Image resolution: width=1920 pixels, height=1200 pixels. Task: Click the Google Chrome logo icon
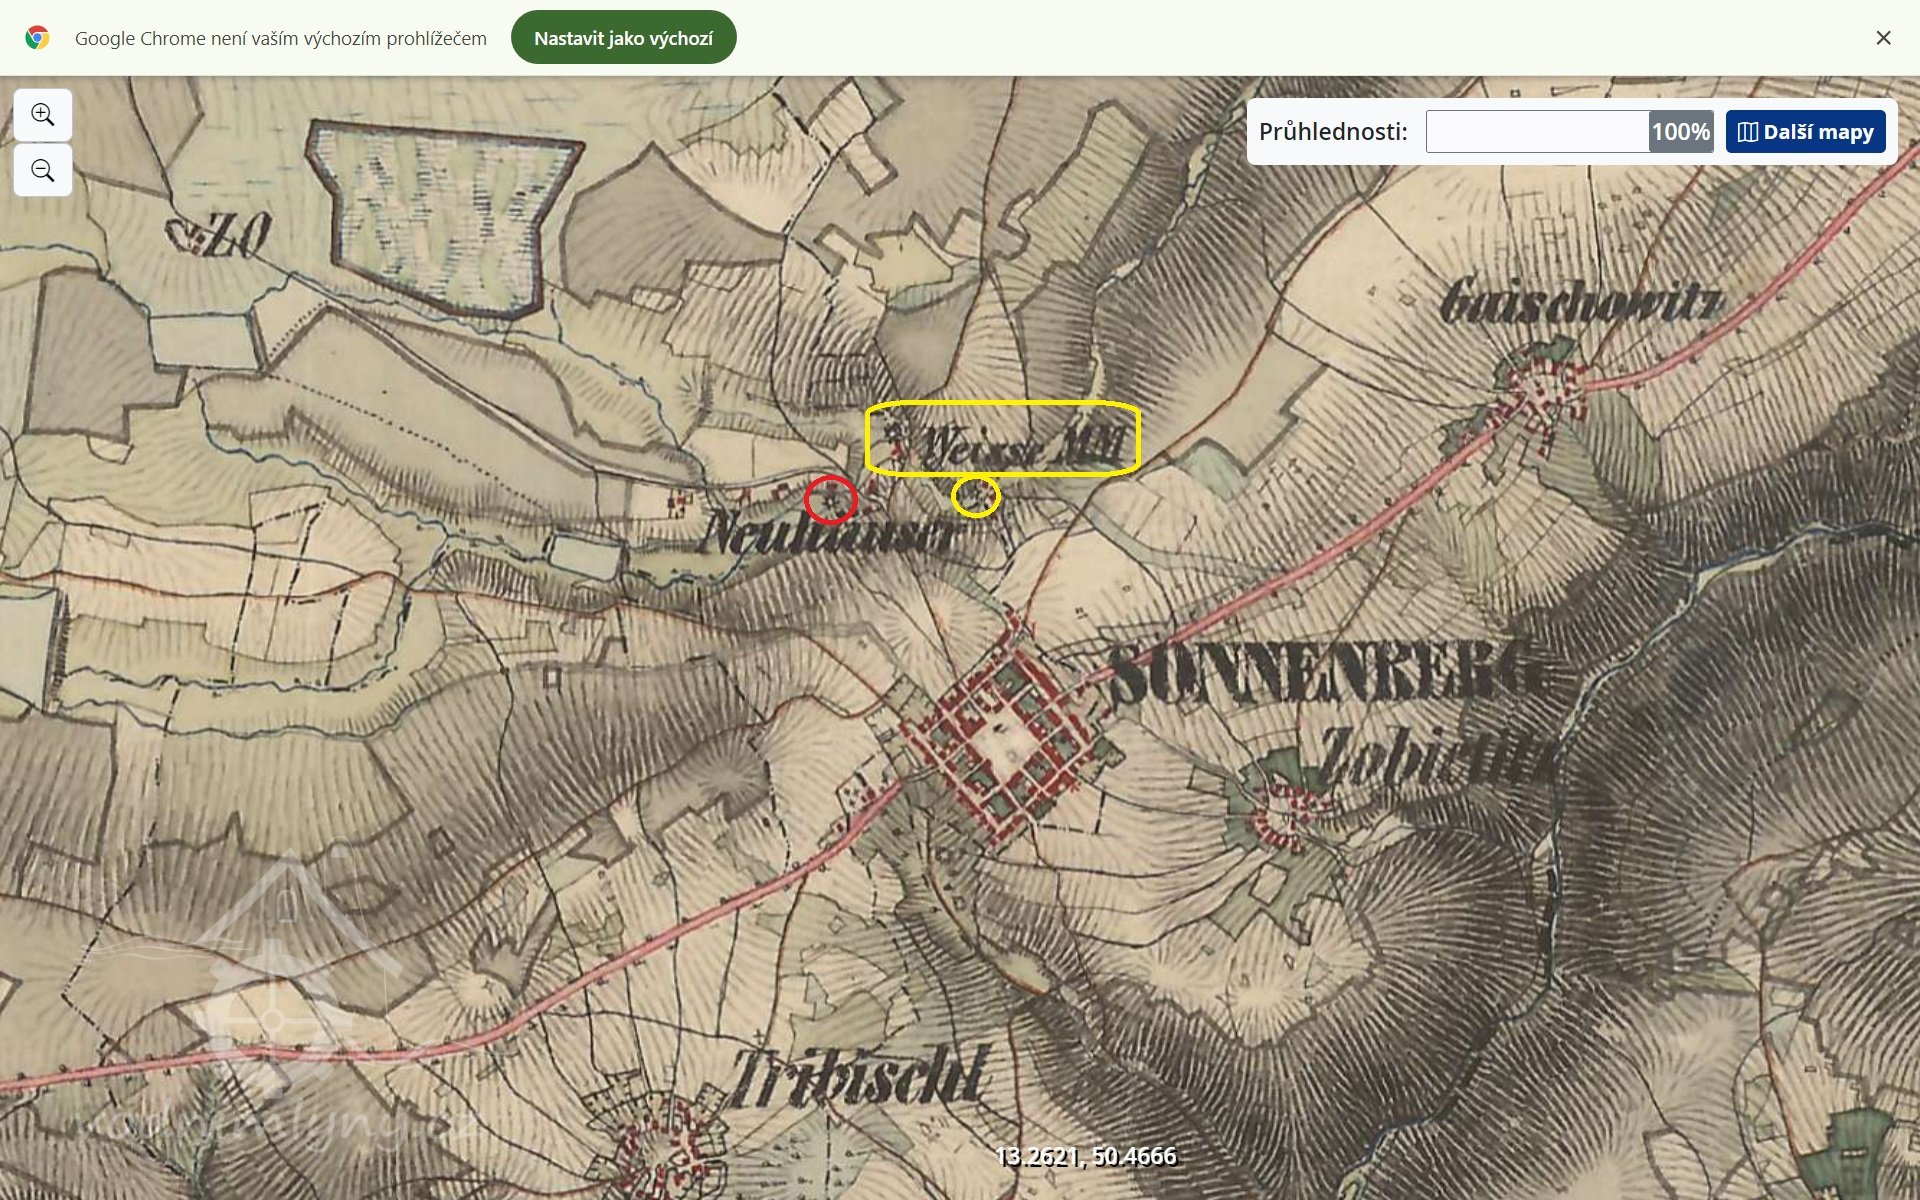pyautogui.click(x=37, y=38)
